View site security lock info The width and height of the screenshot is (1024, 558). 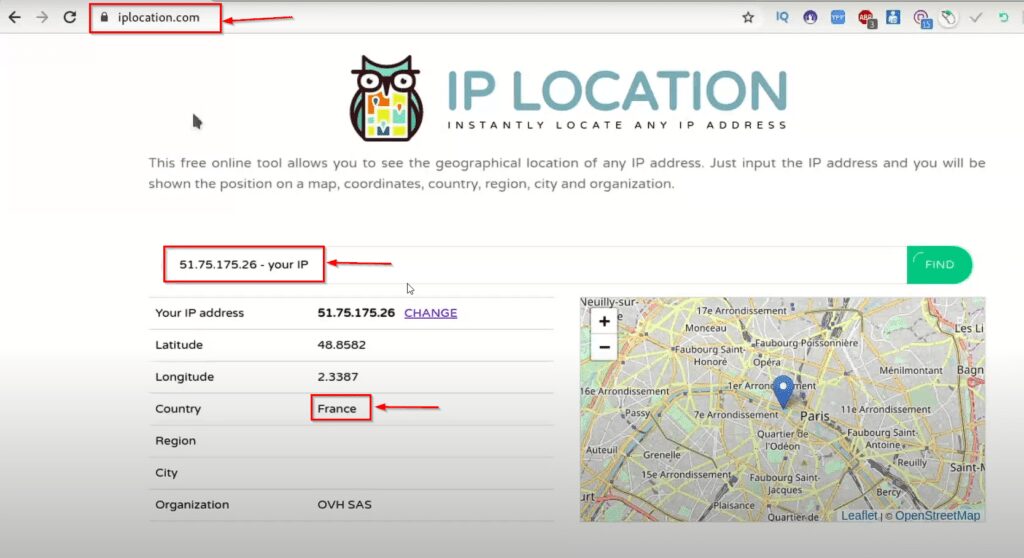104,18
